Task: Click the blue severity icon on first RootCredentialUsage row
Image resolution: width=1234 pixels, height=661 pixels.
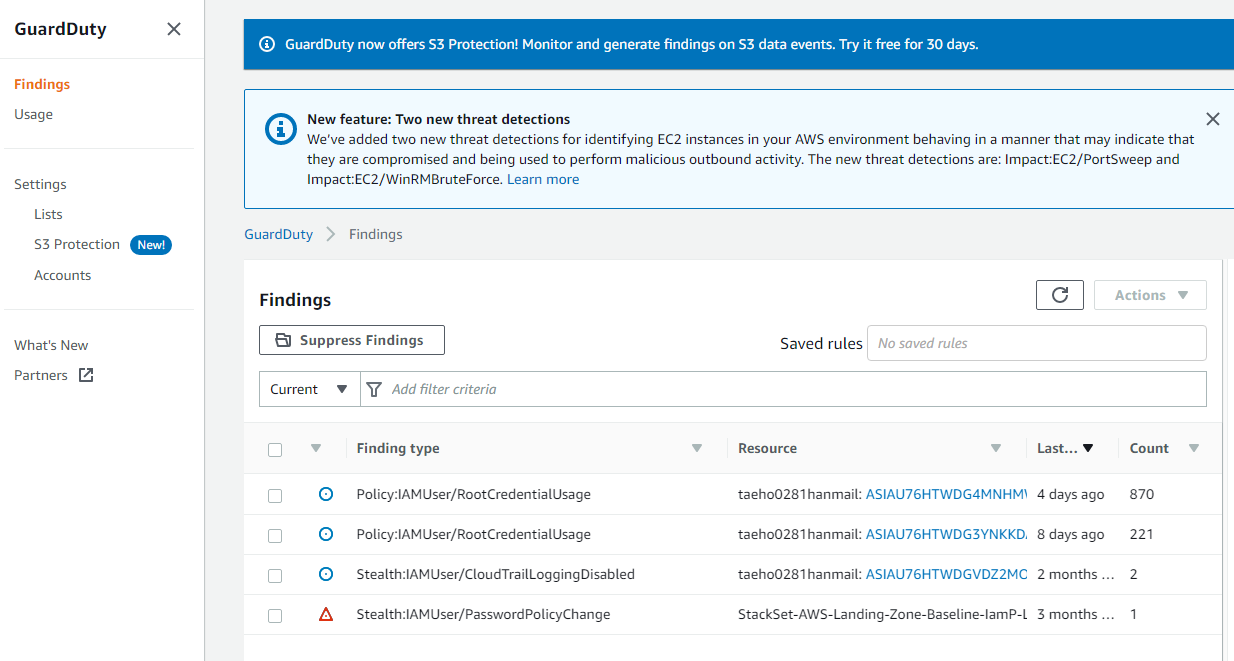Action: point(325,494)
